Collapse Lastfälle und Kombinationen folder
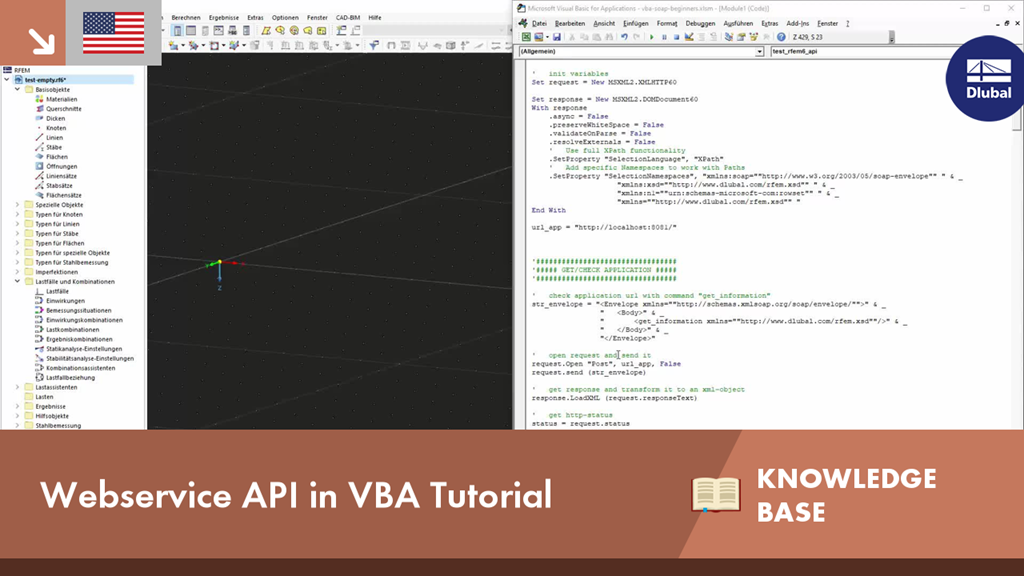The width and height of the screenshot is (1024, 576). point(18,281)
